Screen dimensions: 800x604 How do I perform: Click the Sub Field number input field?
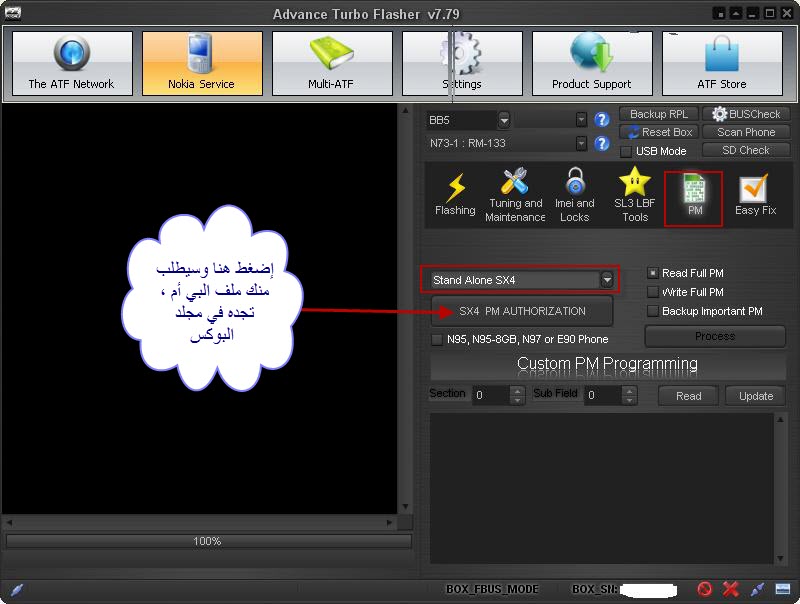click(604, 395)
